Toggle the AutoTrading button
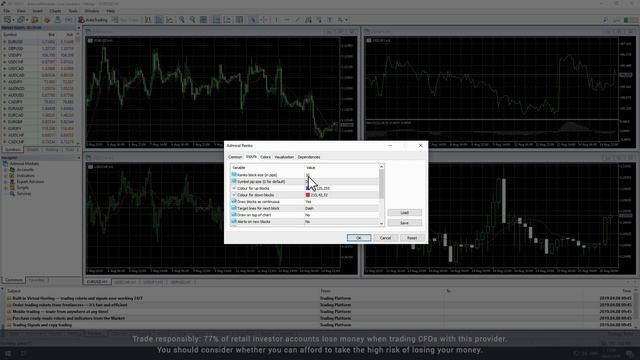 tap(93, 20)
